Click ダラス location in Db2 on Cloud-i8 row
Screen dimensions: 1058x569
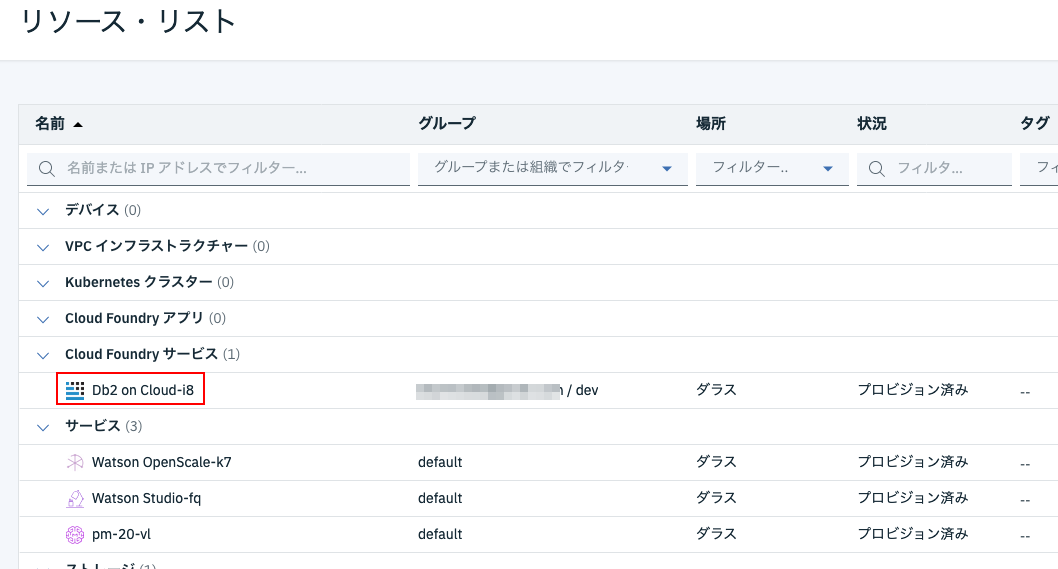(716, 390)
